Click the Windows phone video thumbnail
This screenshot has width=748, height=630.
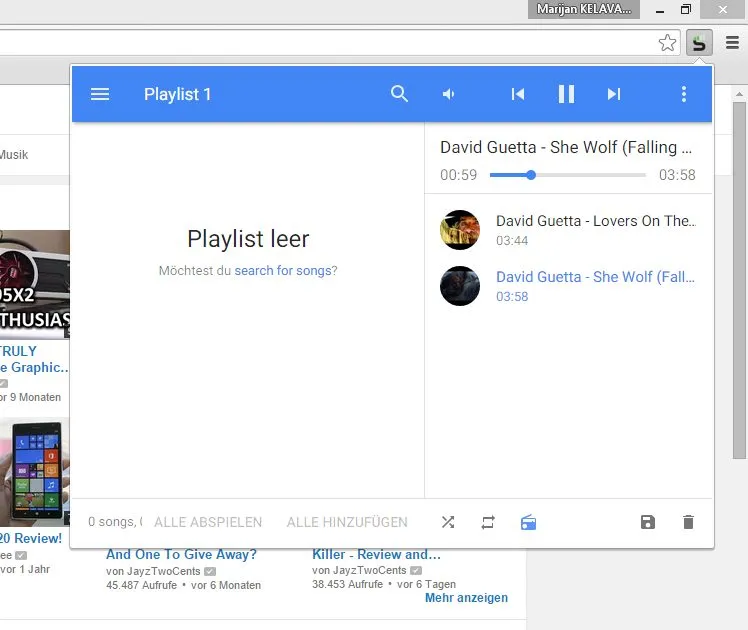[34, 472]
